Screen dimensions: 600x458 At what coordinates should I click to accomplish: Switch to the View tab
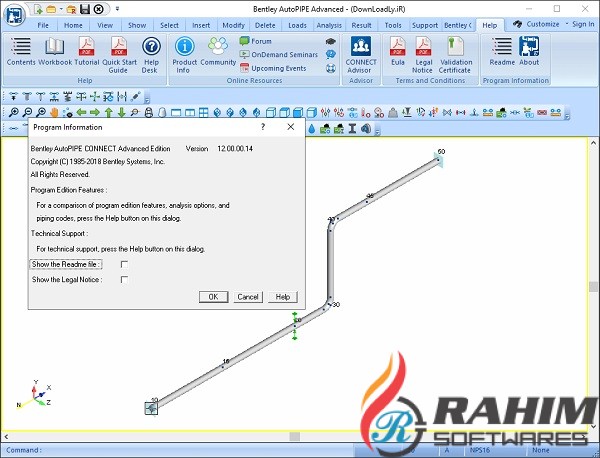pos(105,25)
